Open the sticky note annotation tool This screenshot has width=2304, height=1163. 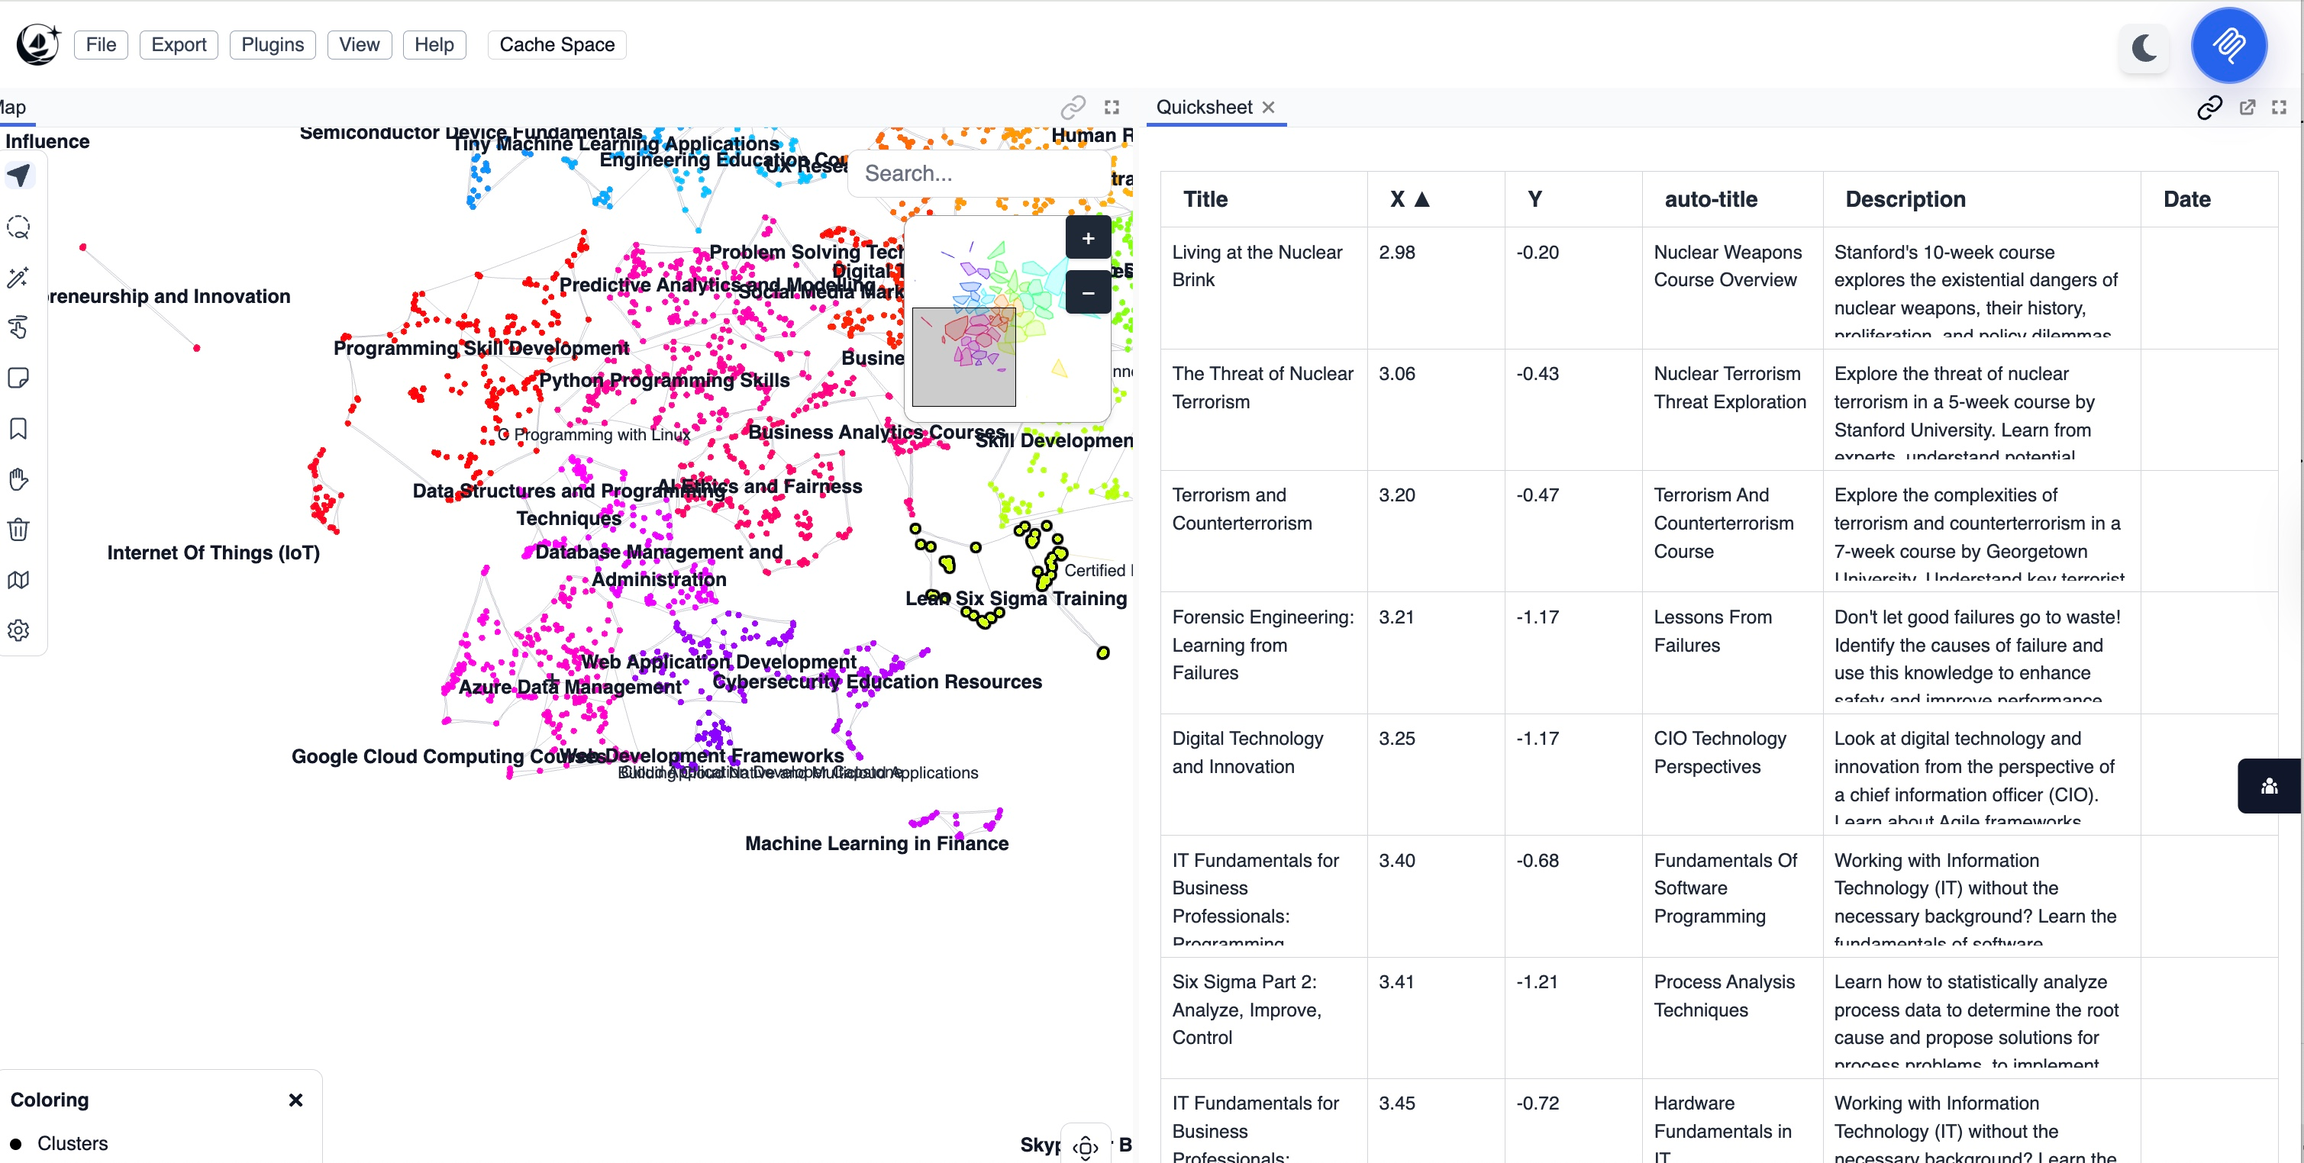[x=19, y=377]
